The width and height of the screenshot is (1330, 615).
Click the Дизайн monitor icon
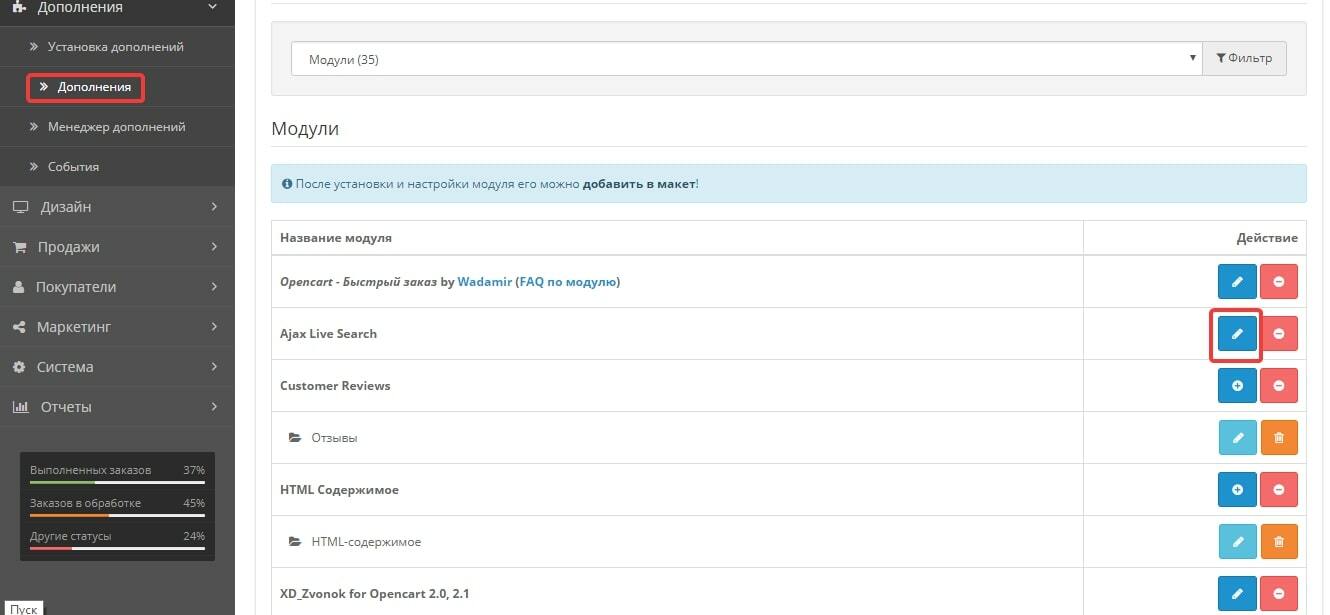pyautogui.click(x=20, y=207)
